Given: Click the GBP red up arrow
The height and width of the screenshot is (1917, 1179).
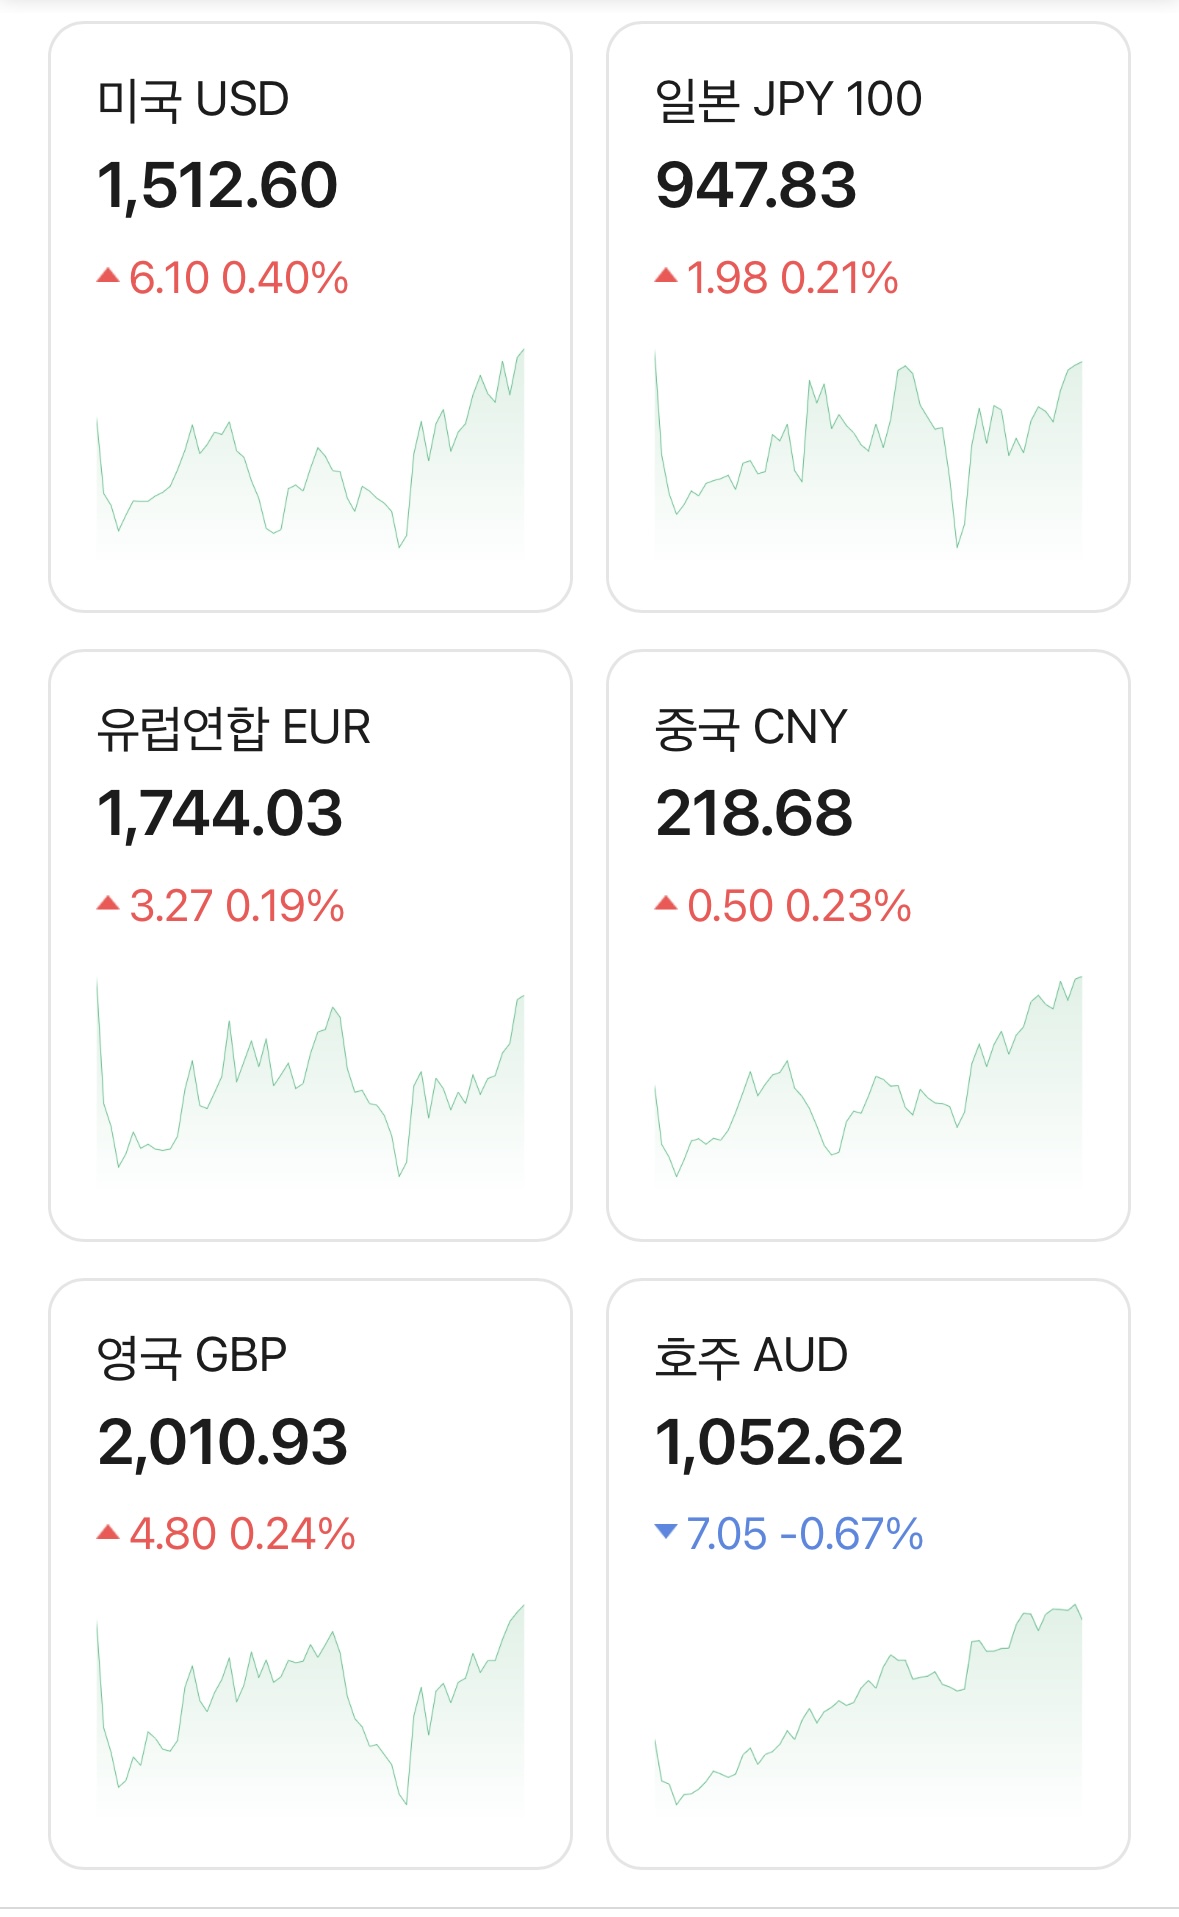Looking at the screenshot, I should [x=108, y=1532].
